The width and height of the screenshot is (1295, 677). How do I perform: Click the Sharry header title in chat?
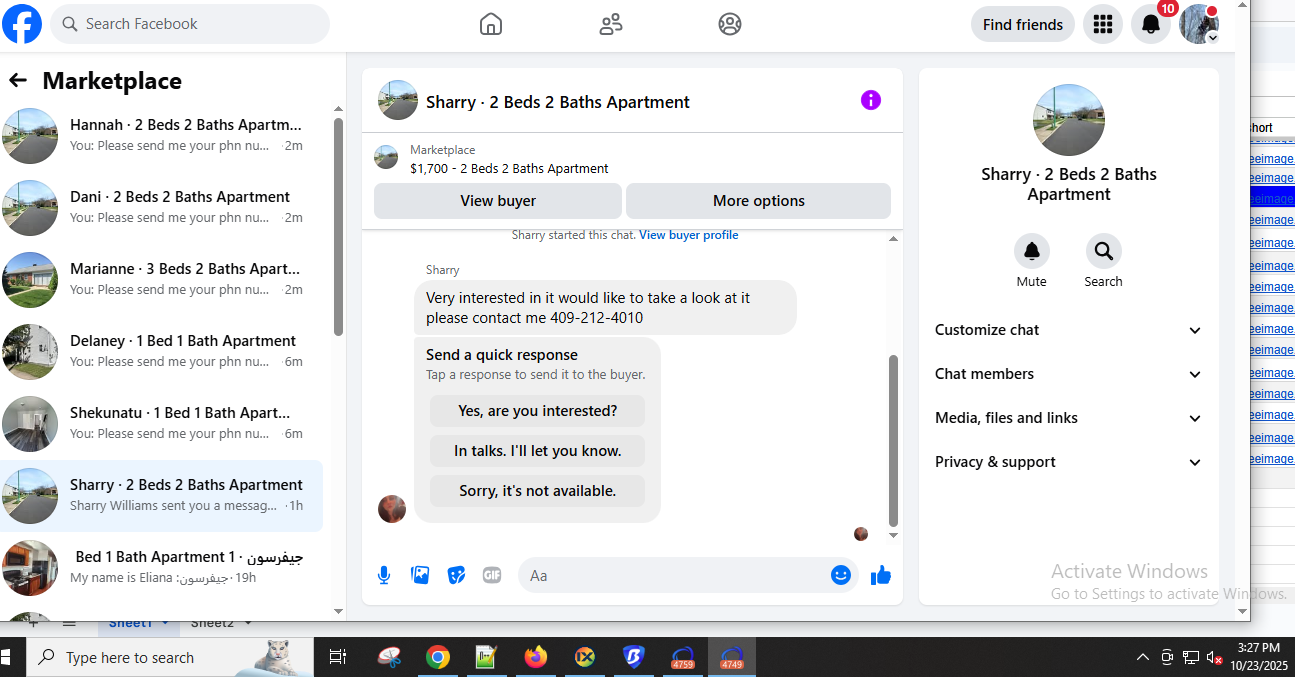pos(558,102)
